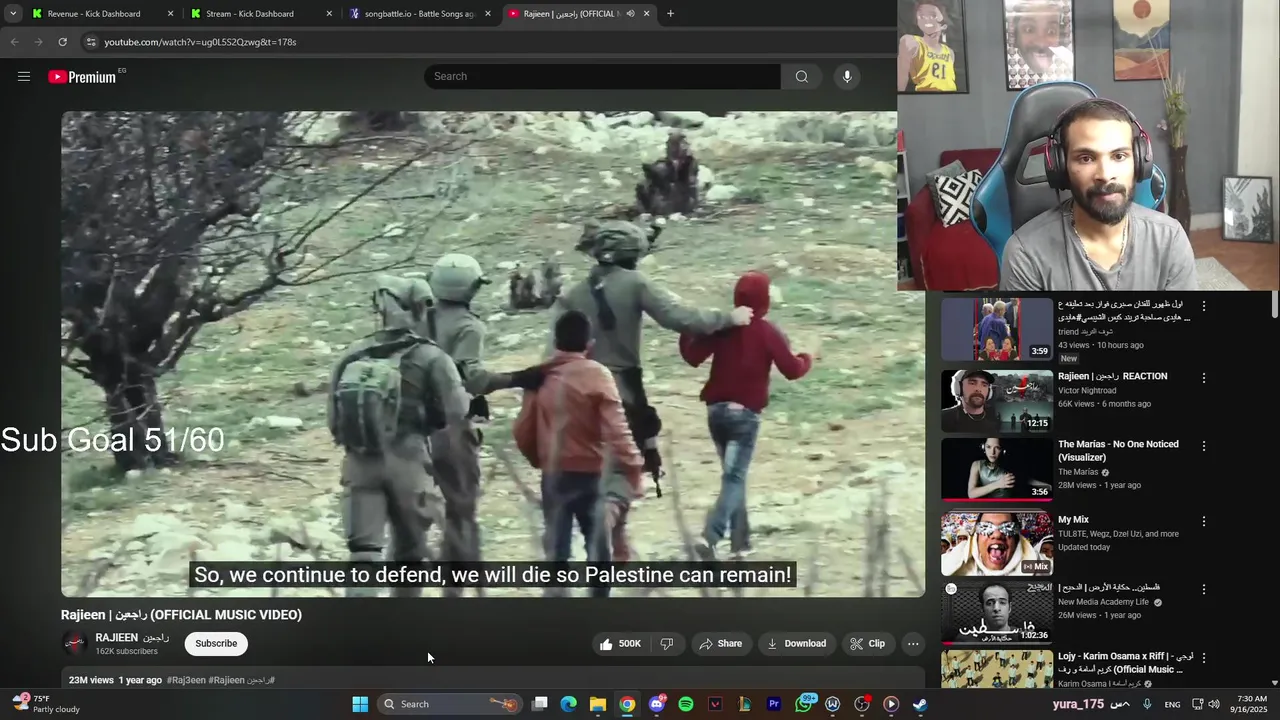Switch ENG input language indicator
The height and width of the screenshot is (720, 1280).
click(1172, 704)
